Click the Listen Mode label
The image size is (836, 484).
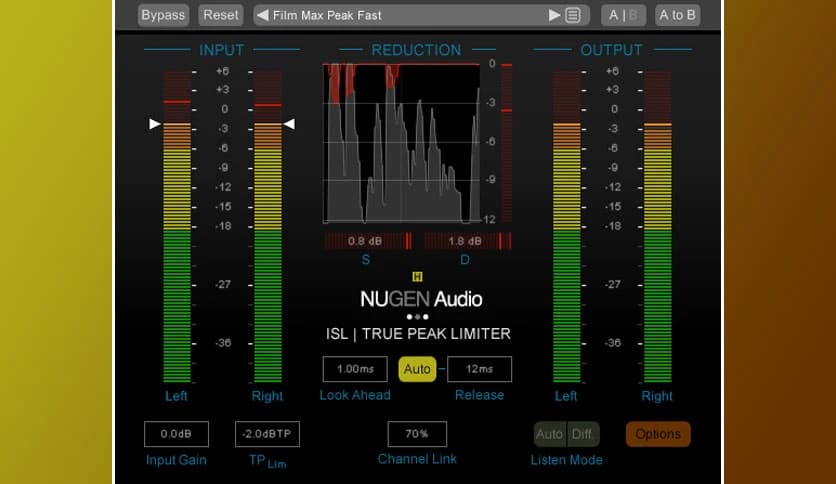566,459
